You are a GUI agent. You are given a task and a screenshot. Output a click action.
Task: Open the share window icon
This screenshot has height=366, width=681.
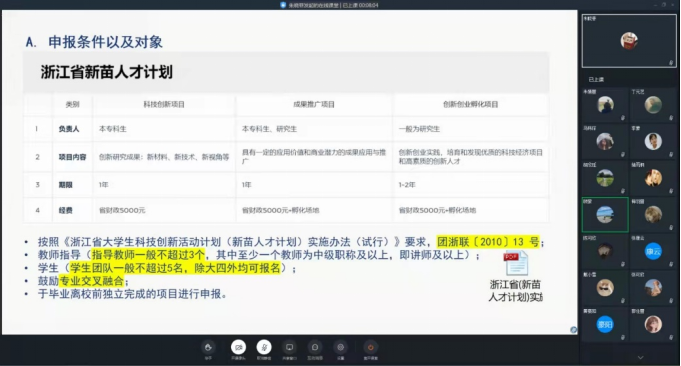(x=289, y=347)
